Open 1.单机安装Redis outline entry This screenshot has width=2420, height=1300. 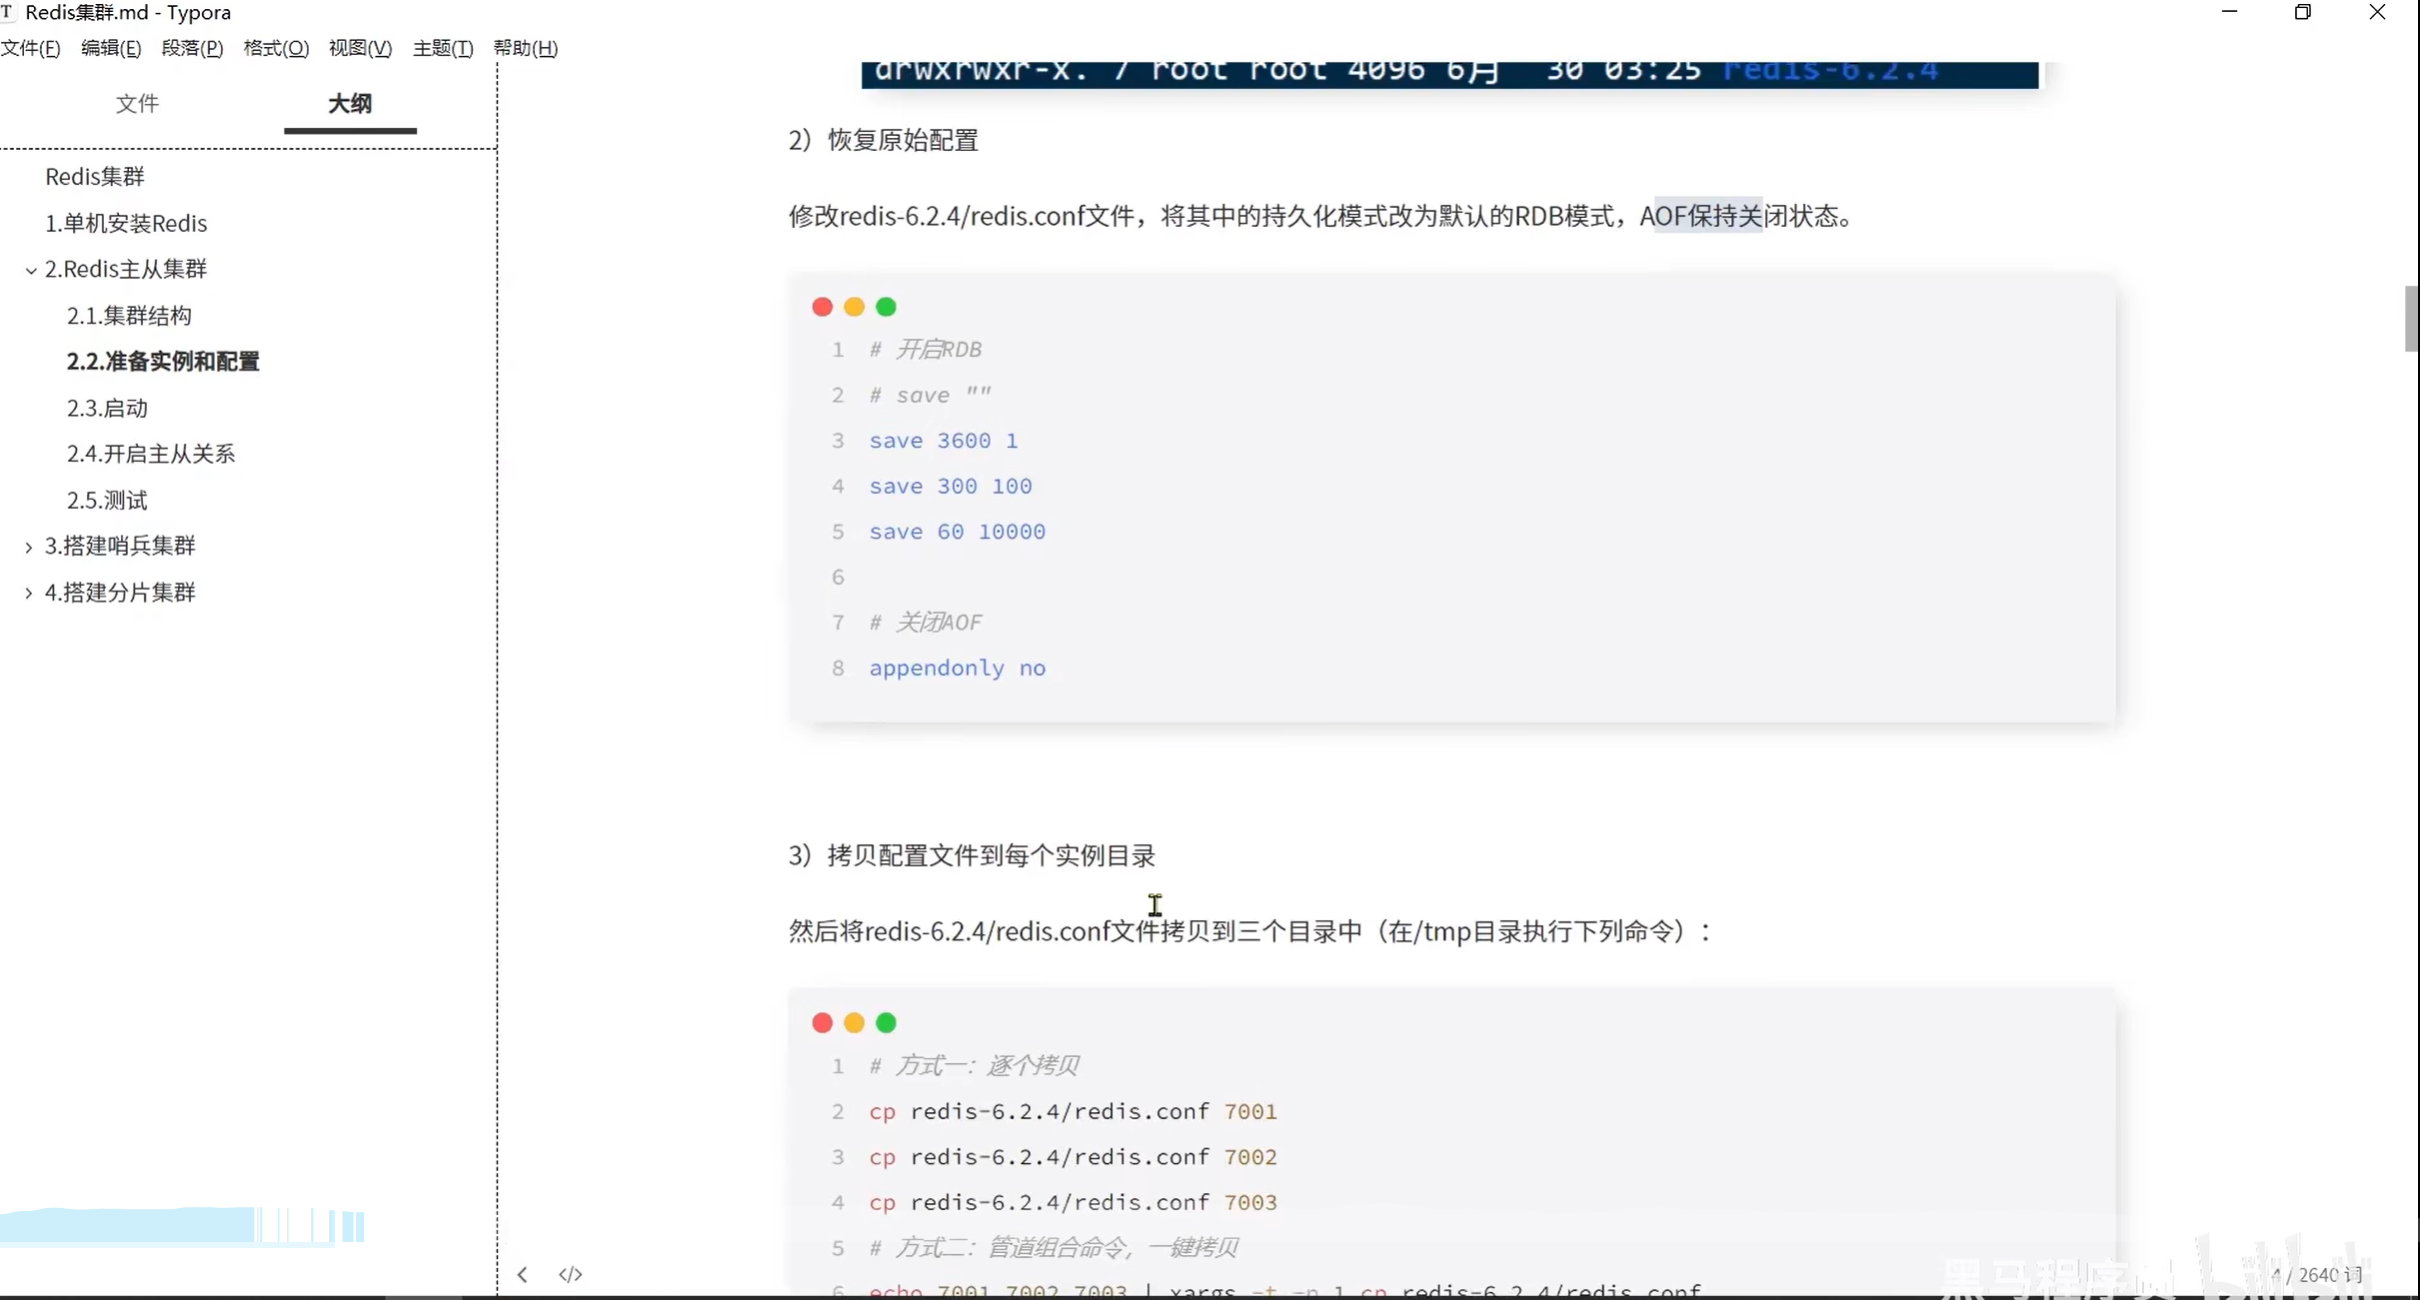coord(126,223)
